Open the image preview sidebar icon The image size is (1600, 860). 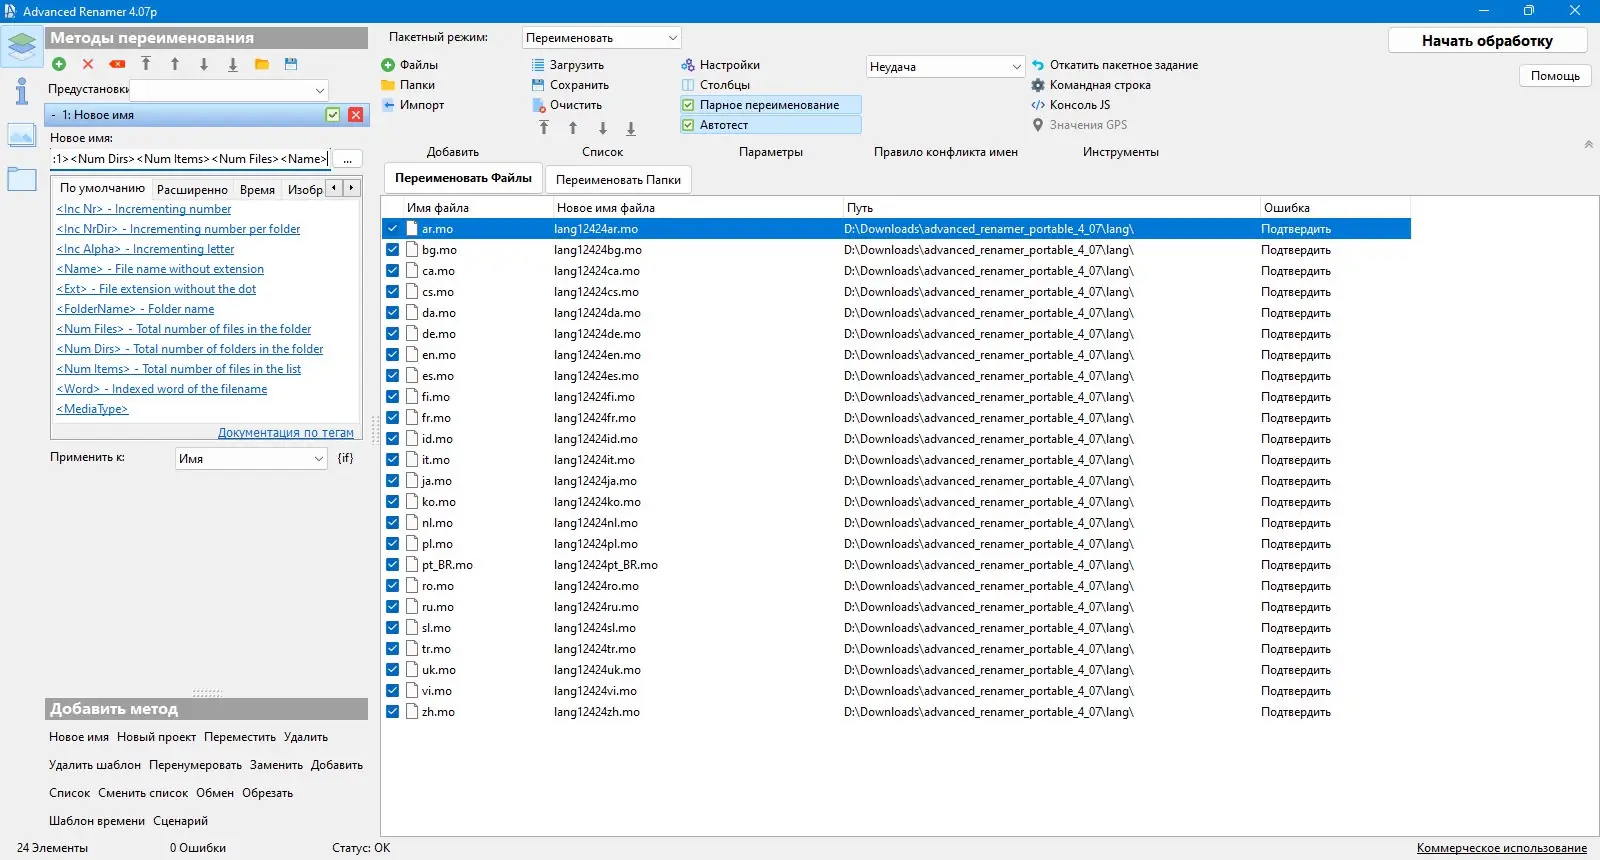coord(22,135)
